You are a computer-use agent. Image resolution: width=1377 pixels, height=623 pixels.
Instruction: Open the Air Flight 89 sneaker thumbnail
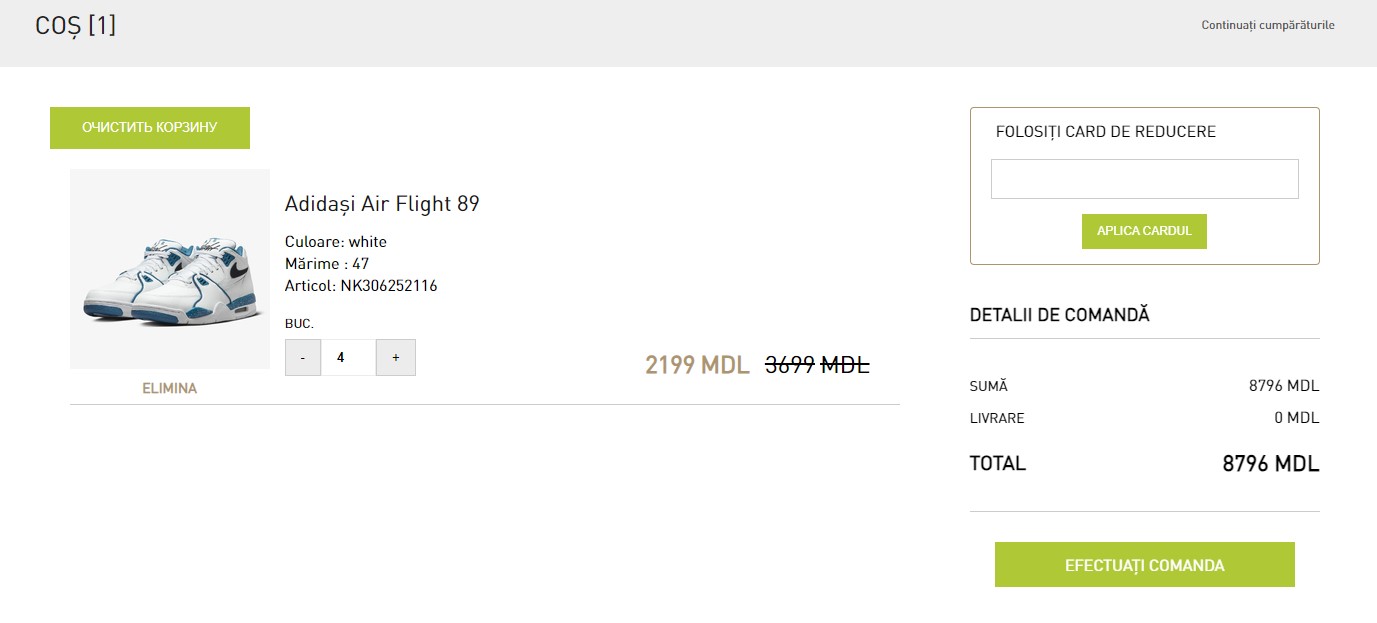(x=170, y=269)
